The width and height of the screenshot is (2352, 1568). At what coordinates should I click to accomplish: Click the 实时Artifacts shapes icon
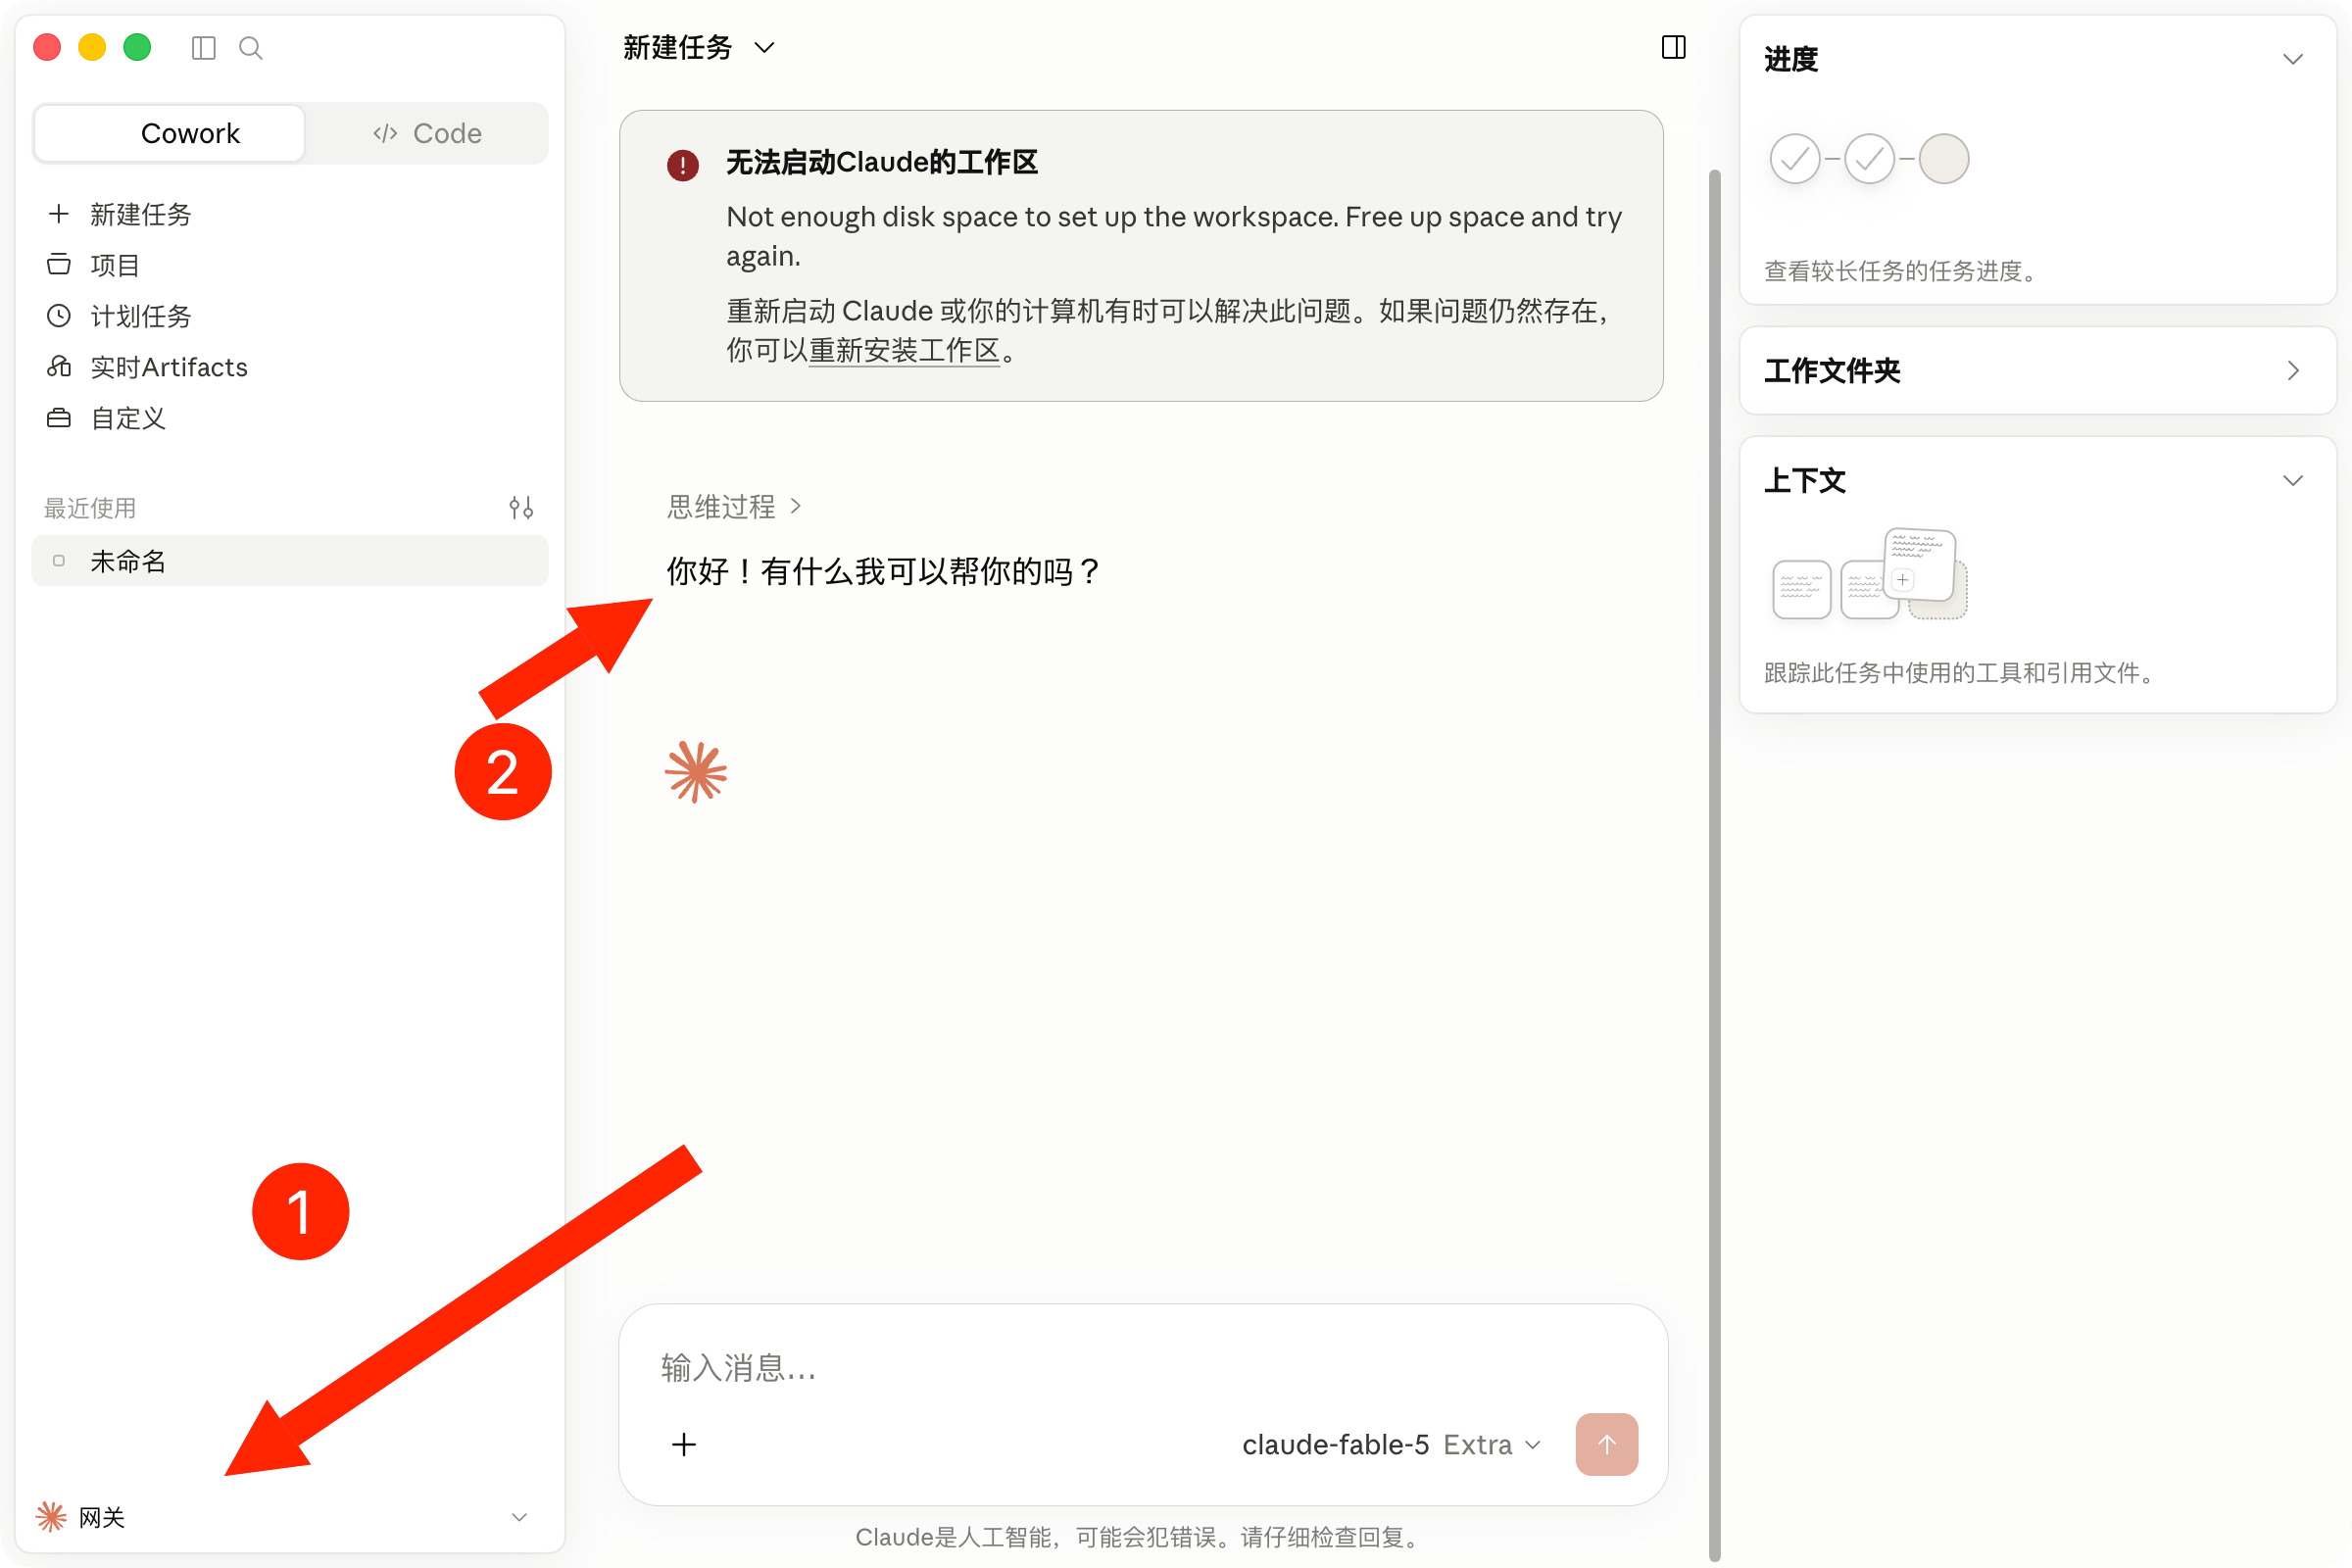point(59,367)
